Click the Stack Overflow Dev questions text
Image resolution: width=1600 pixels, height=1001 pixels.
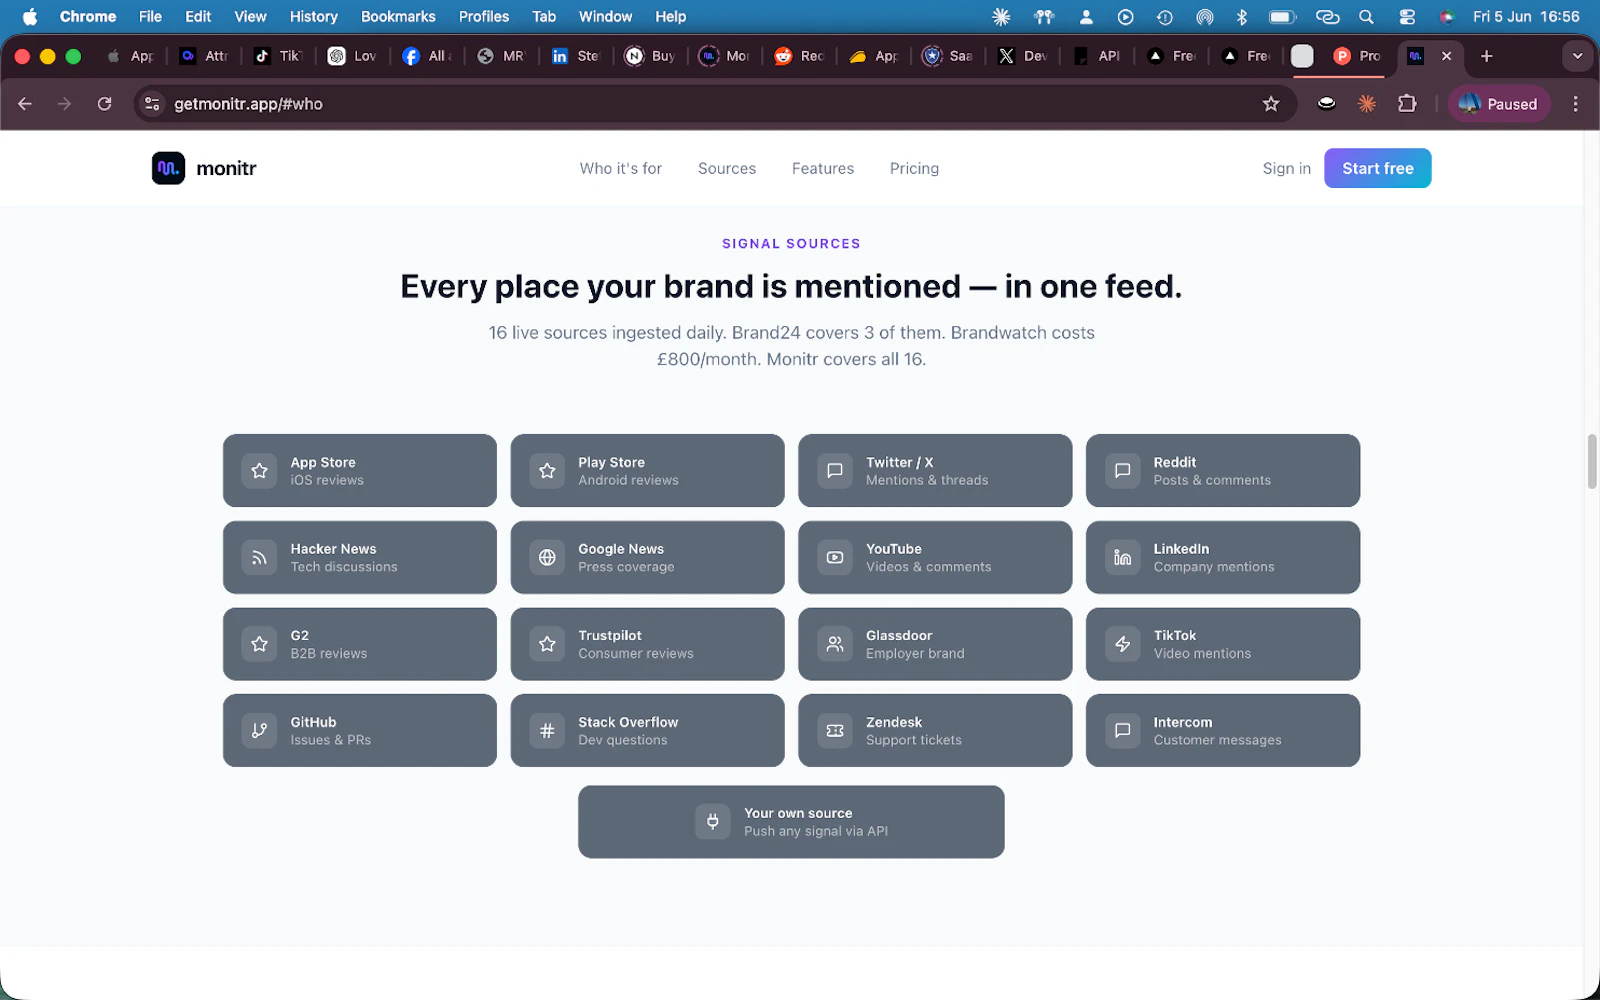pyautogui.click(x=622, y=740)
